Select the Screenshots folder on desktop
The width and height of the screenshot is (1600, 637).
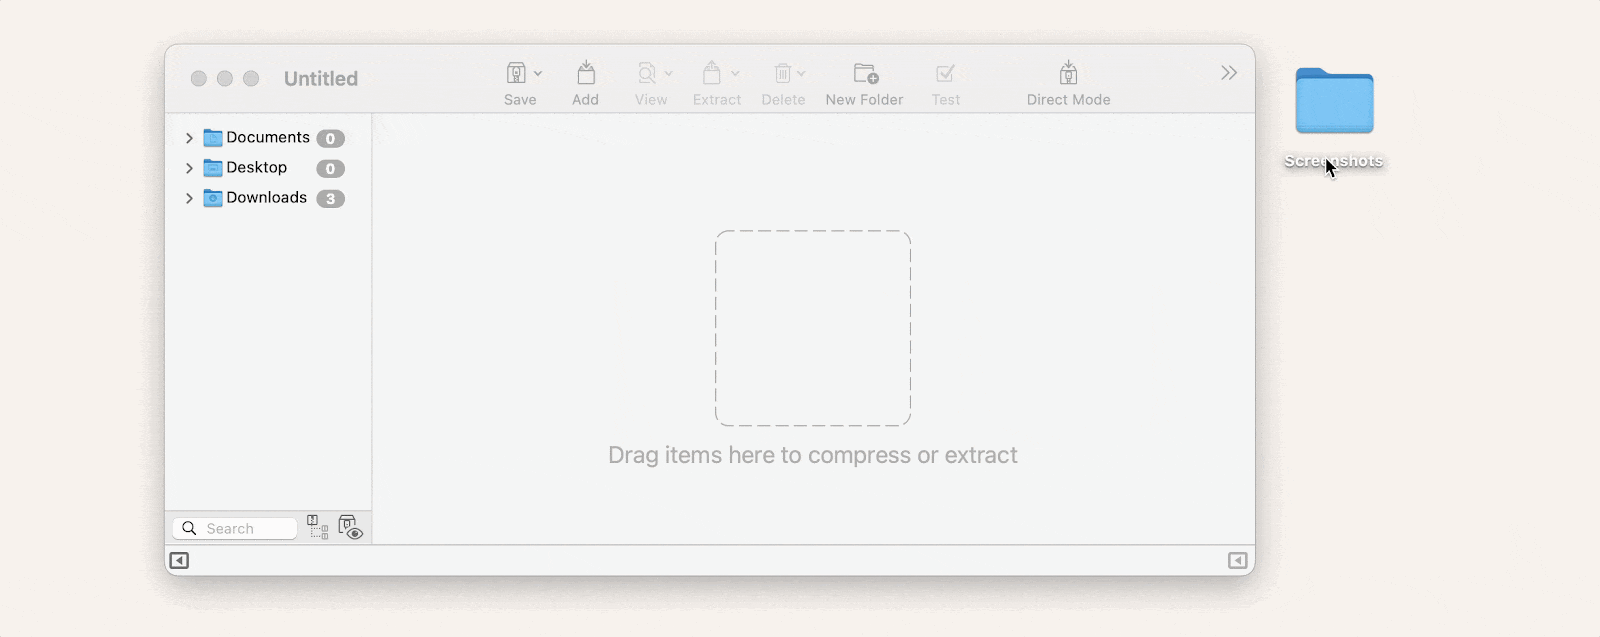point(1334,101)
